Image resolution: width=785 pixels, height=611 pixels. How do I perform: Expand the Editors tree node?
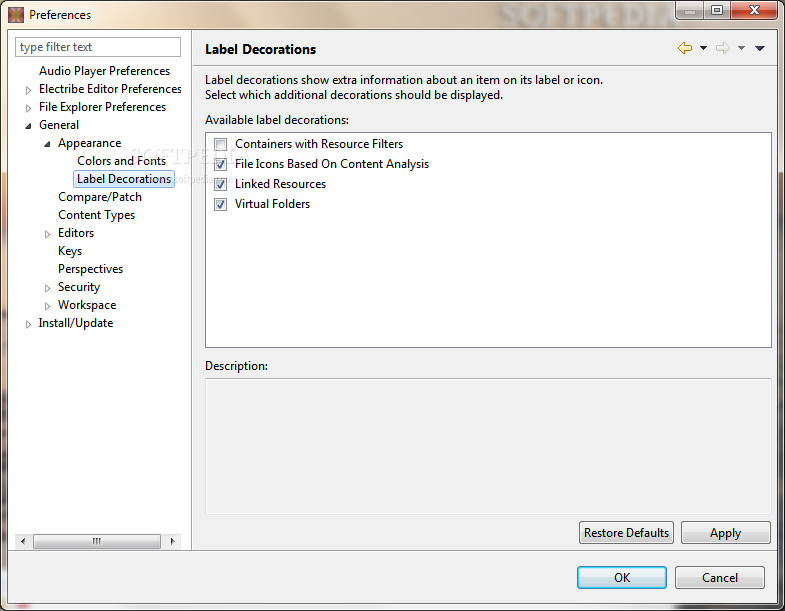[48, 234]
